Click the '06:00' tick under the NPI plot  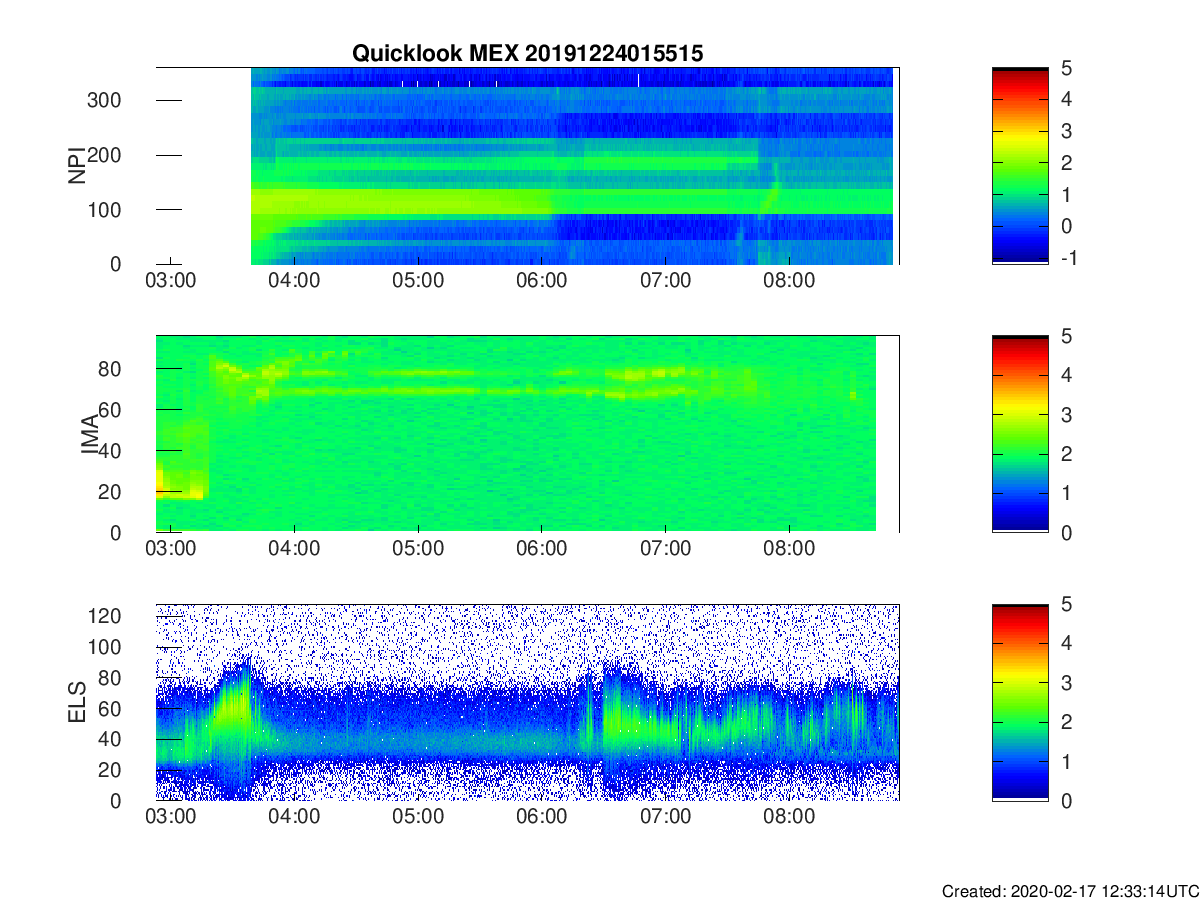[x=542, y=281]
